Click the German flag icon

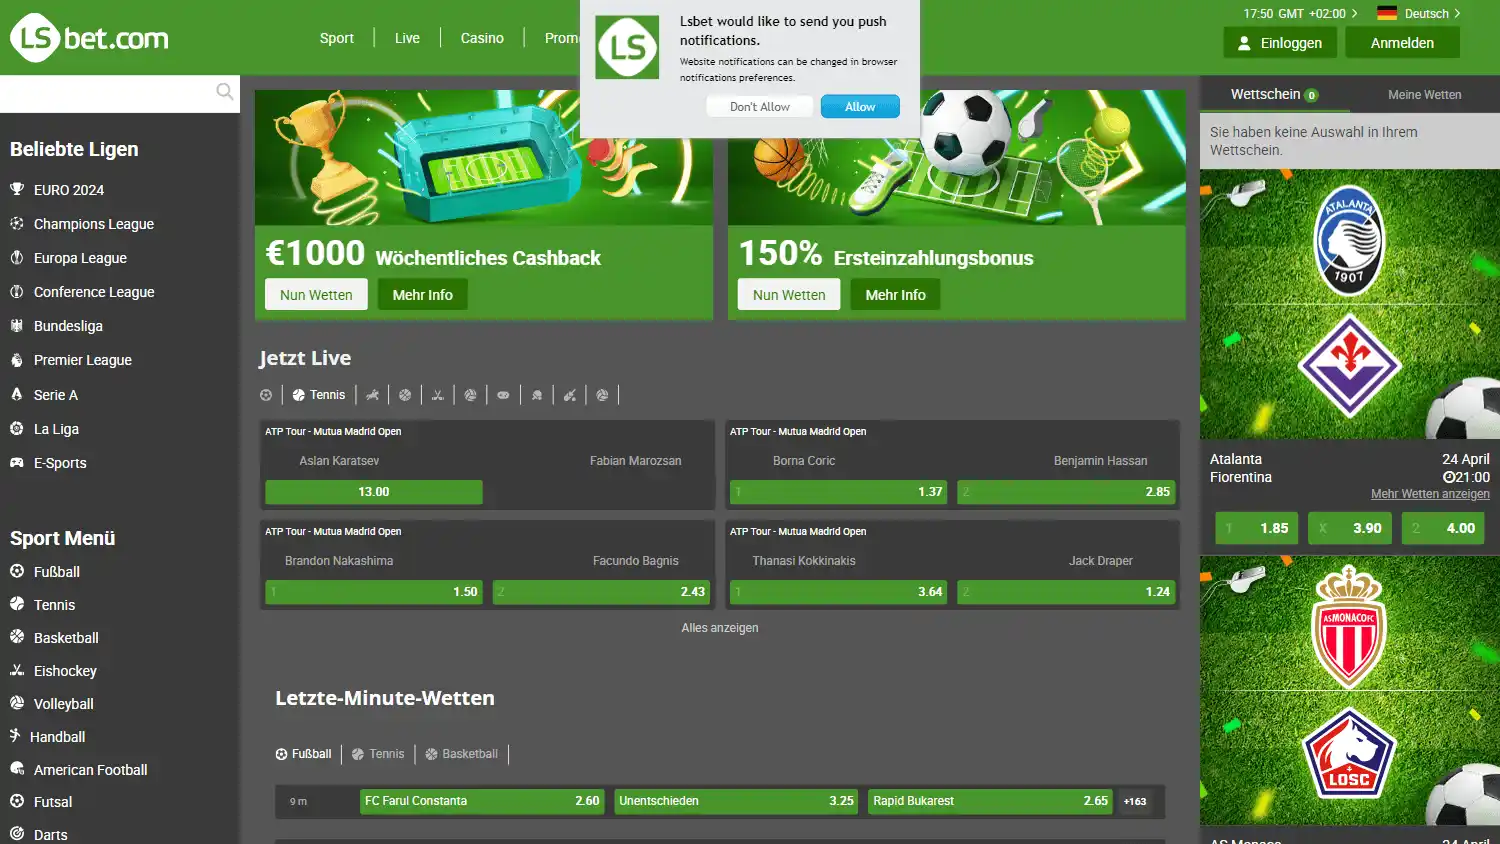[x=1387, y=13]
